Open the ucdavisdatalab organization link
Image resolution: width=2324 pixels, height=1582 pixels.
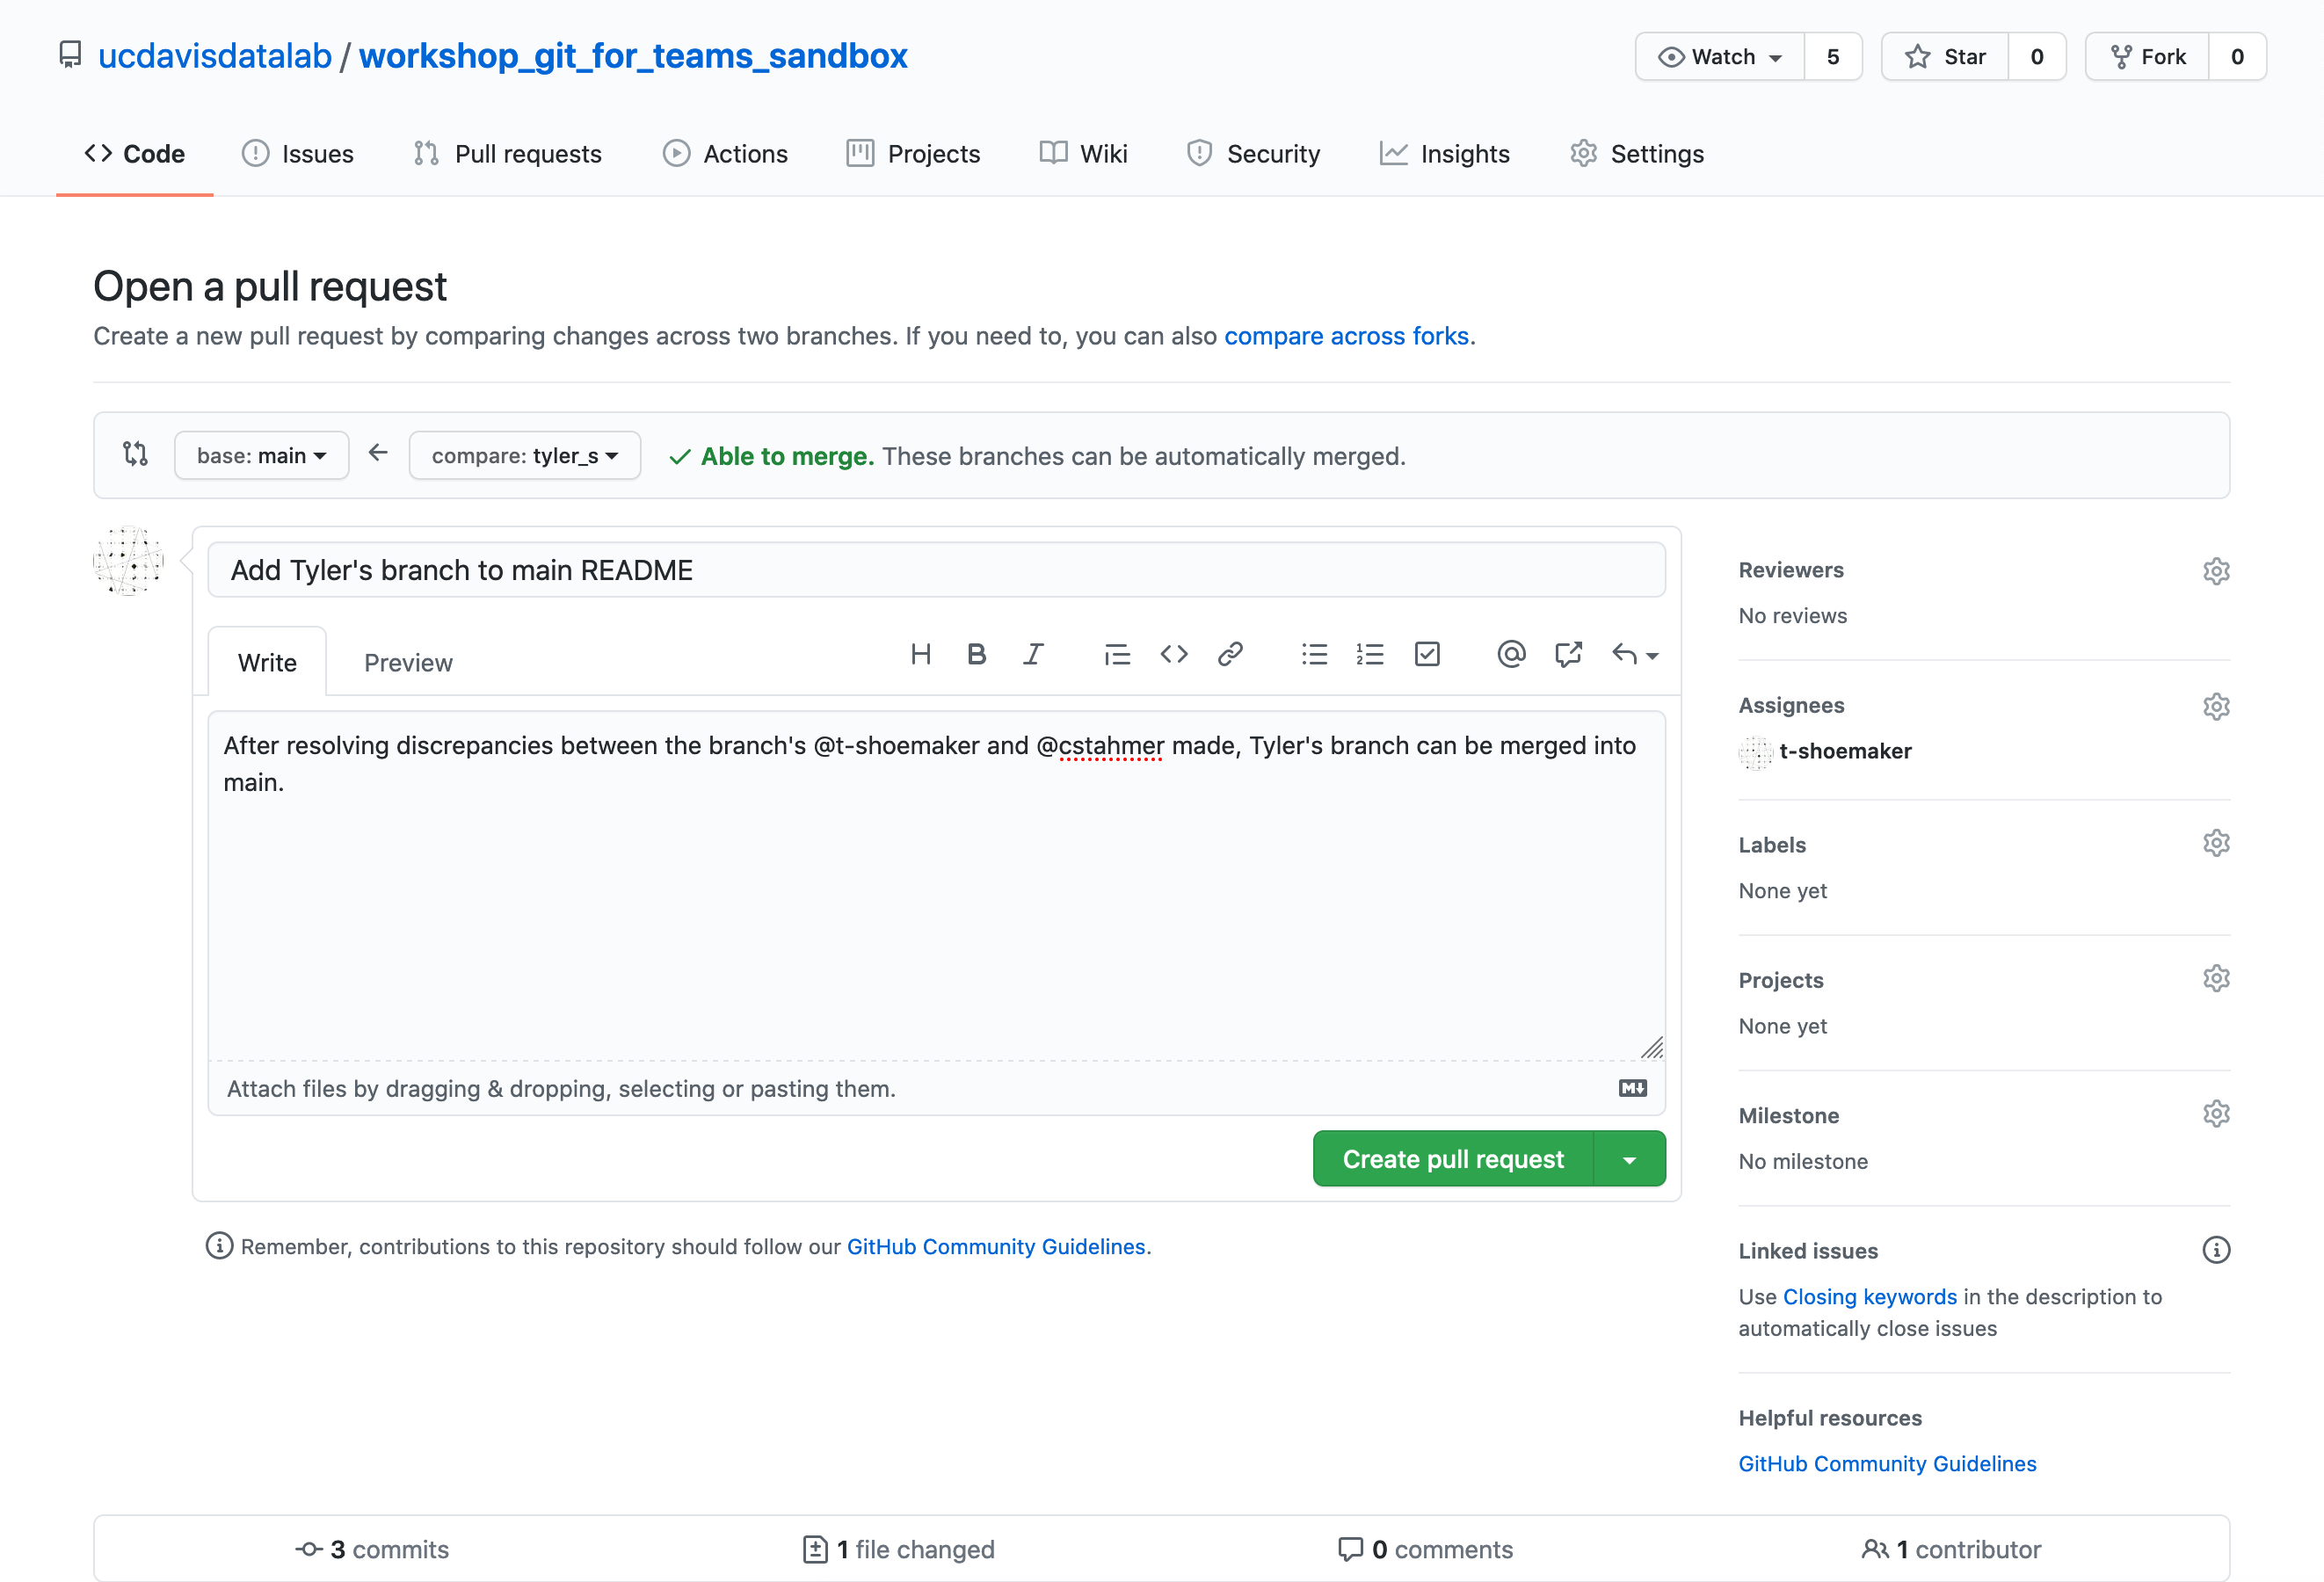tap(215, 56)
